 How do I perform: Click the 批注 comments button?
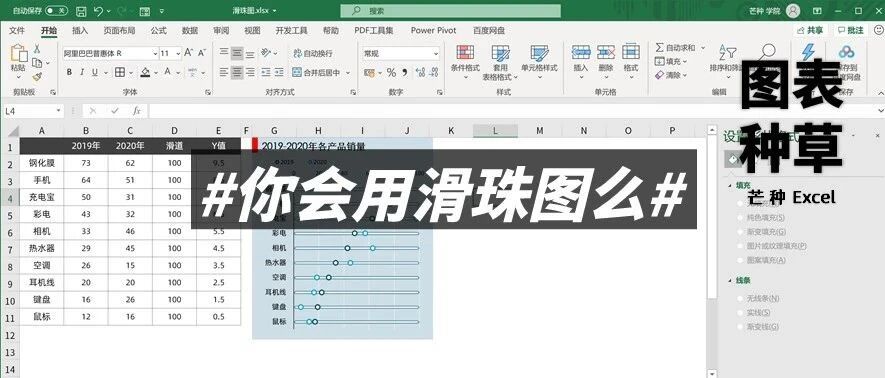(851, 30)
